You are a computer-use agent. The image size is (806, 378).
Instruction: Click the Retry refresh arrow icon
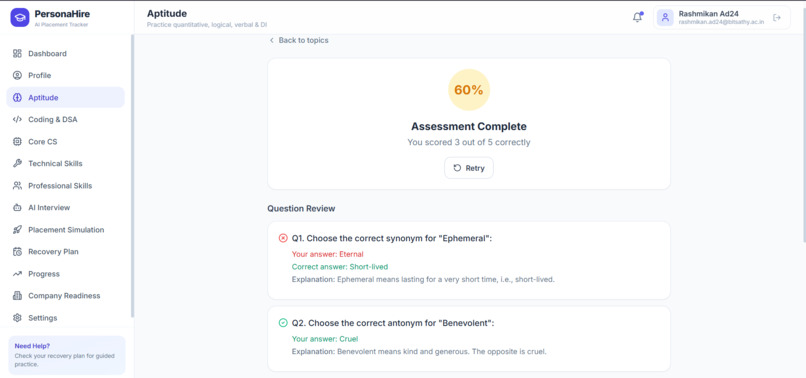[457, 168]
